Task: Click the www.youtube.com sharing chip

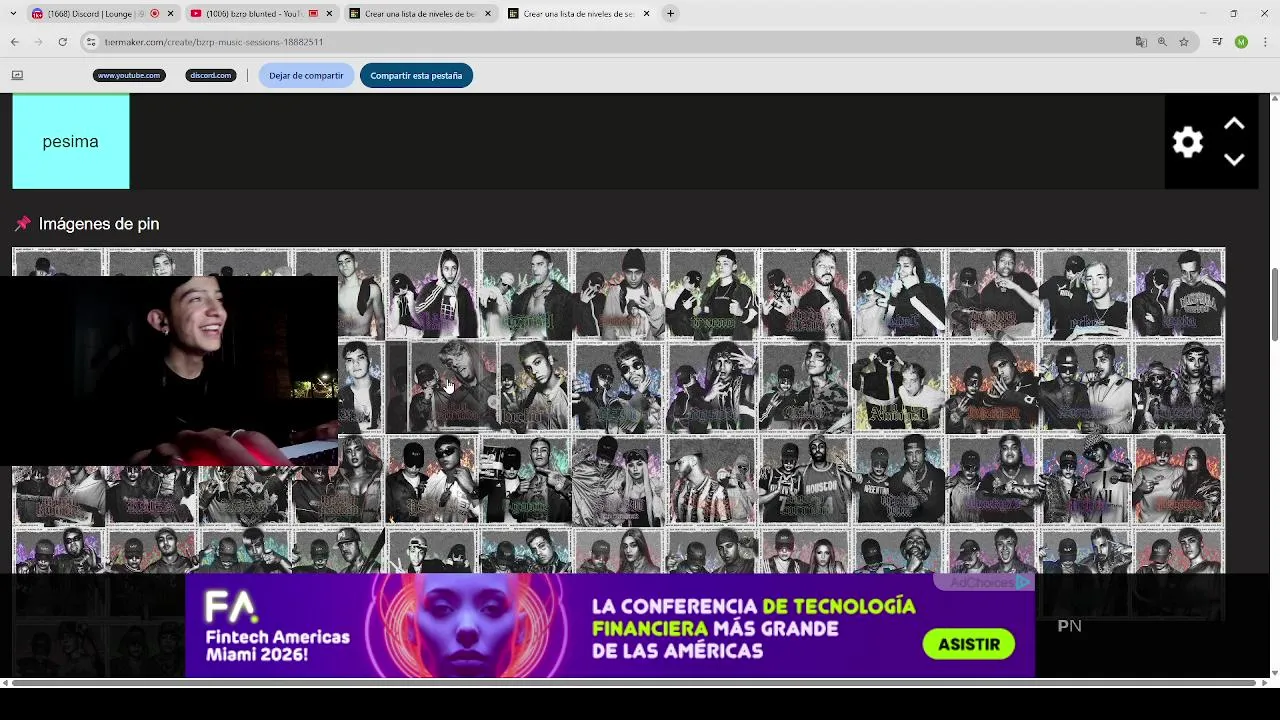Action: tap(128, 76)
